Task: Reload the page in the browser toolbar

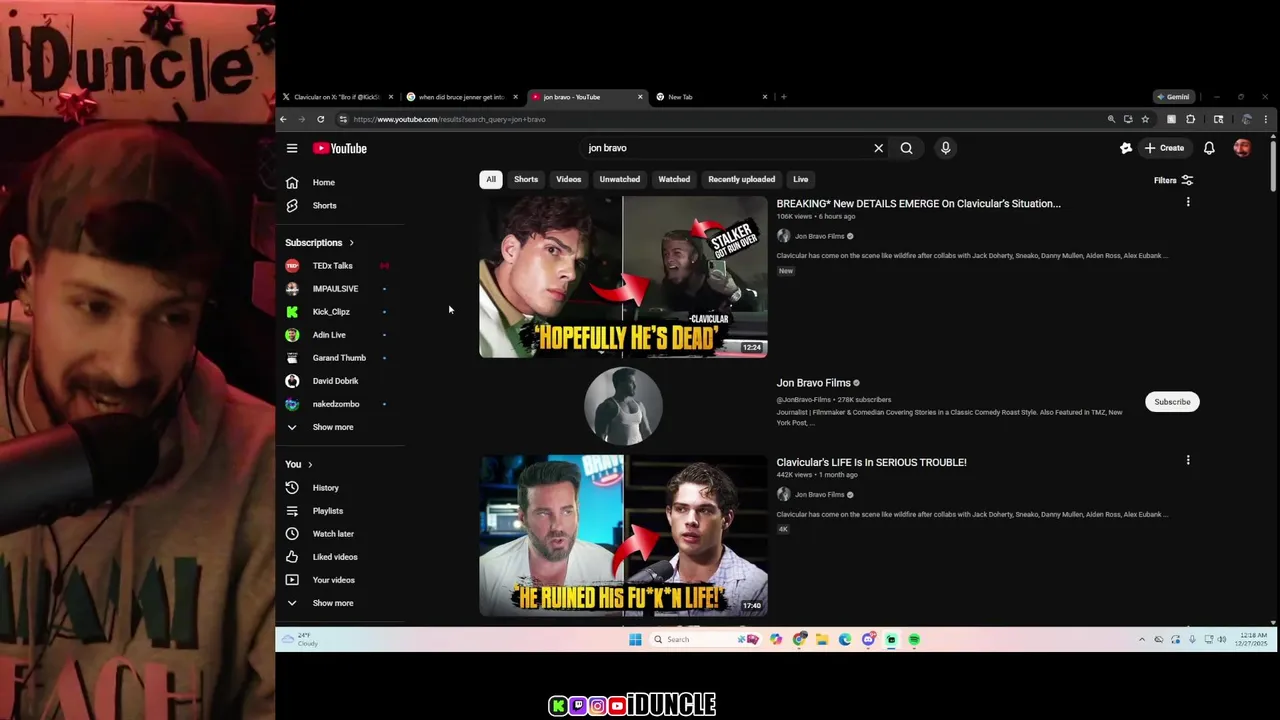Action: tap(320, 119)
